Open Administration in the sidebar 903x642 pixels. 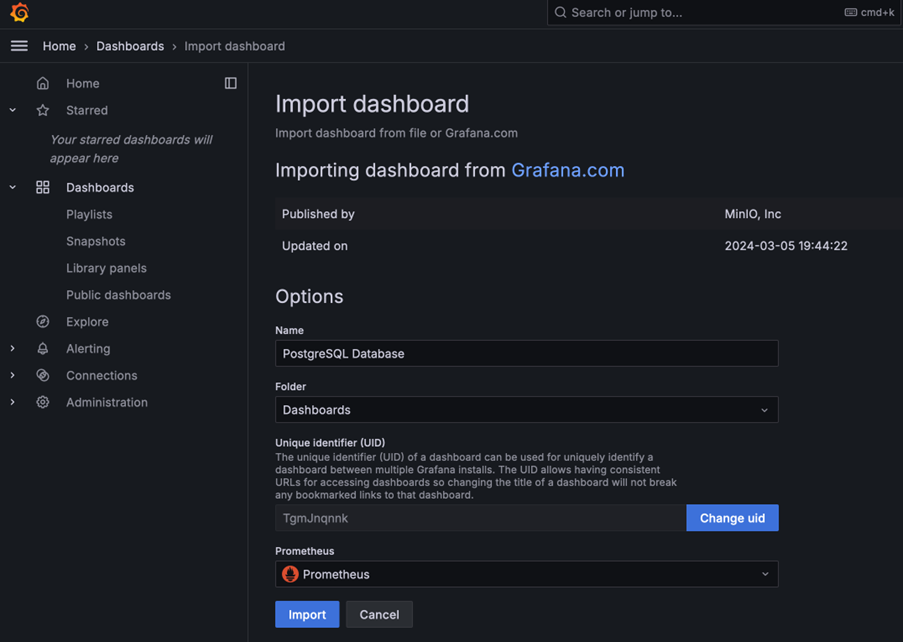[107, 402]
